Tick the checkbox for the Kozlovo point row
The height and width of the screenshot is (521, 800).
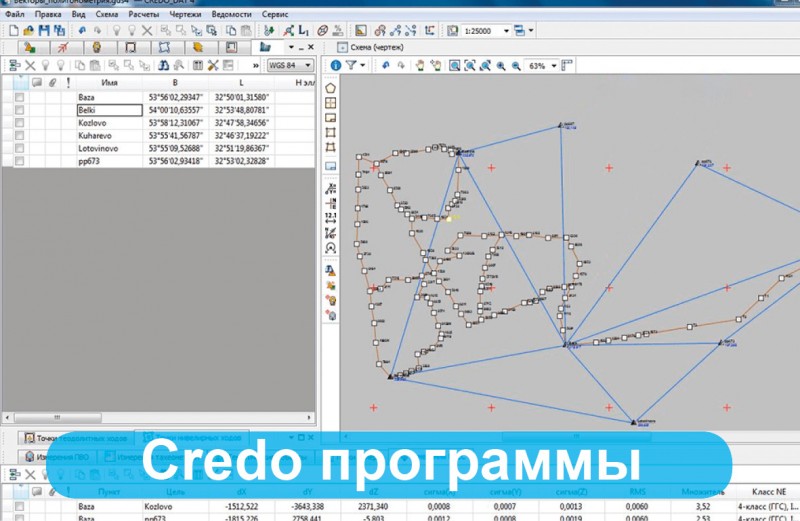19,122
